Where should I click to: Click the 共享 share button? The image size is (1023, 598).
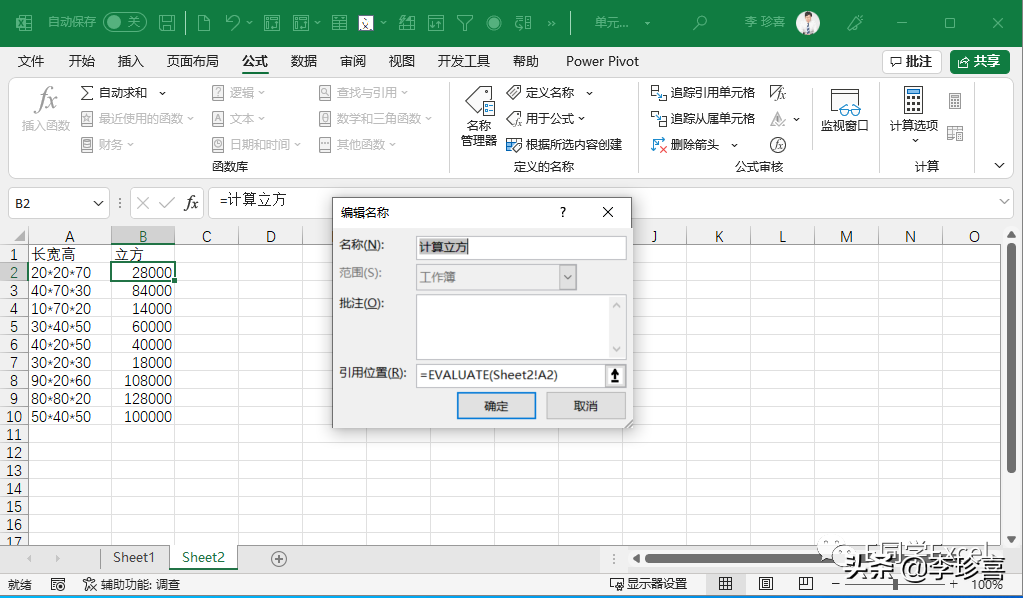[980, 61]
